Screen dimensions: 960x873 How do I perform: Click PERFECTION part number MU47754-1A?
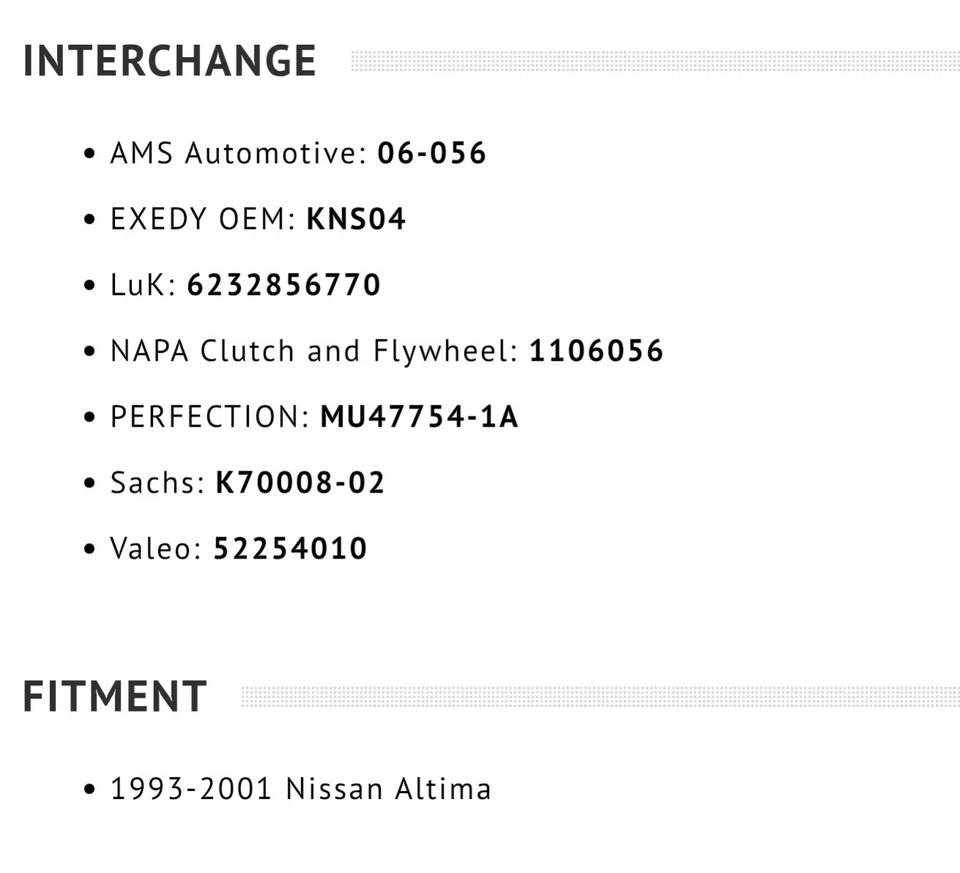point(419,417)
